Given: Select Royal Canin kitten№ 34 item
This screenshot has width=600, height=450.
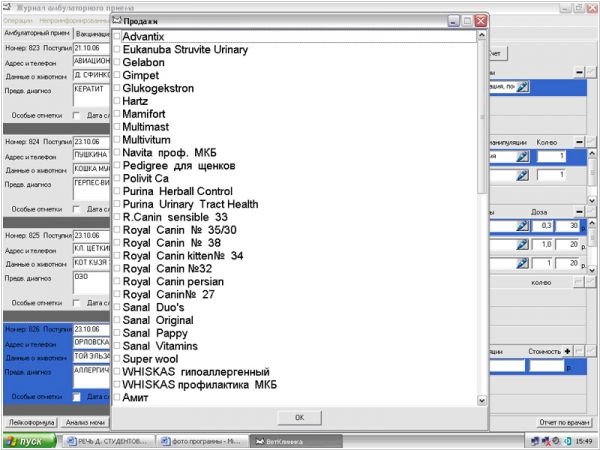Looking at the screenshot, I should point(183,256).
